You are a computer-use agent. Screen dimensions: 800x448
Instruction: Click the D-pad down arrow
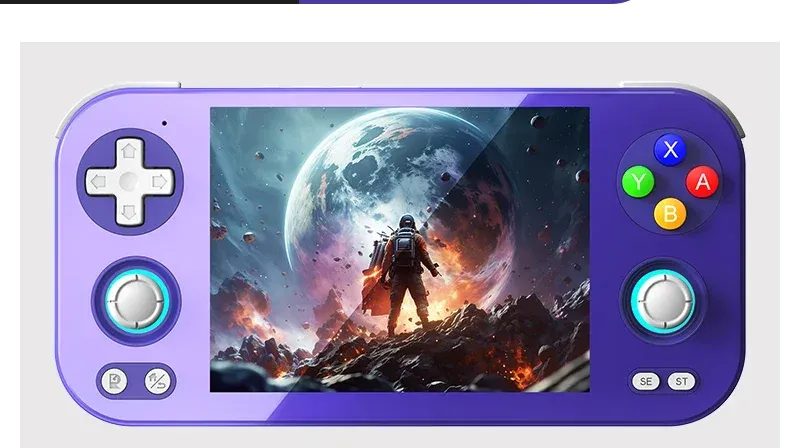[129, 212]
